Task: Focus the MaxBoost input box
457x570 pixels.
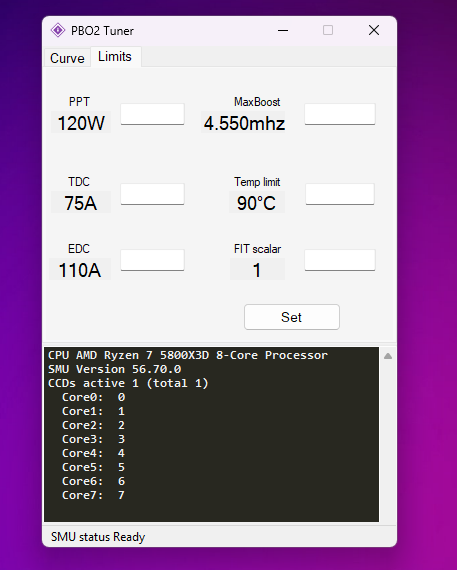Action: pyautogui.click(x=340, y=114)
